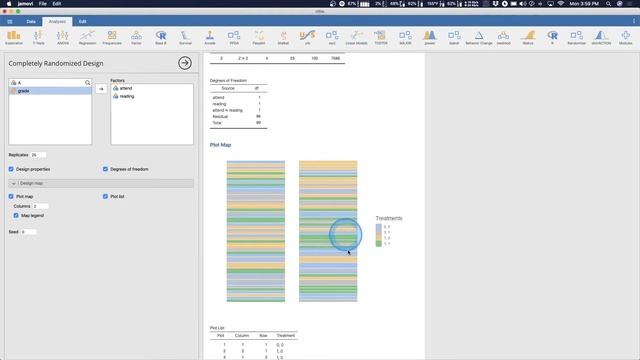640x360 pixels.
Task: Click the Seed input field
Action: tap(29, 232)
